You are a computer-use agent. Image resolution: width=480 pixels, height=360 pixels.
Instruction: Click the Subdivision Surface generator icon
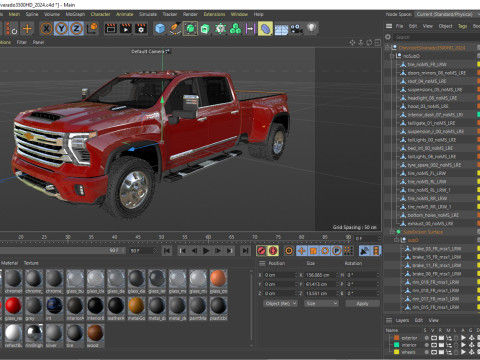tap(190, 29)
